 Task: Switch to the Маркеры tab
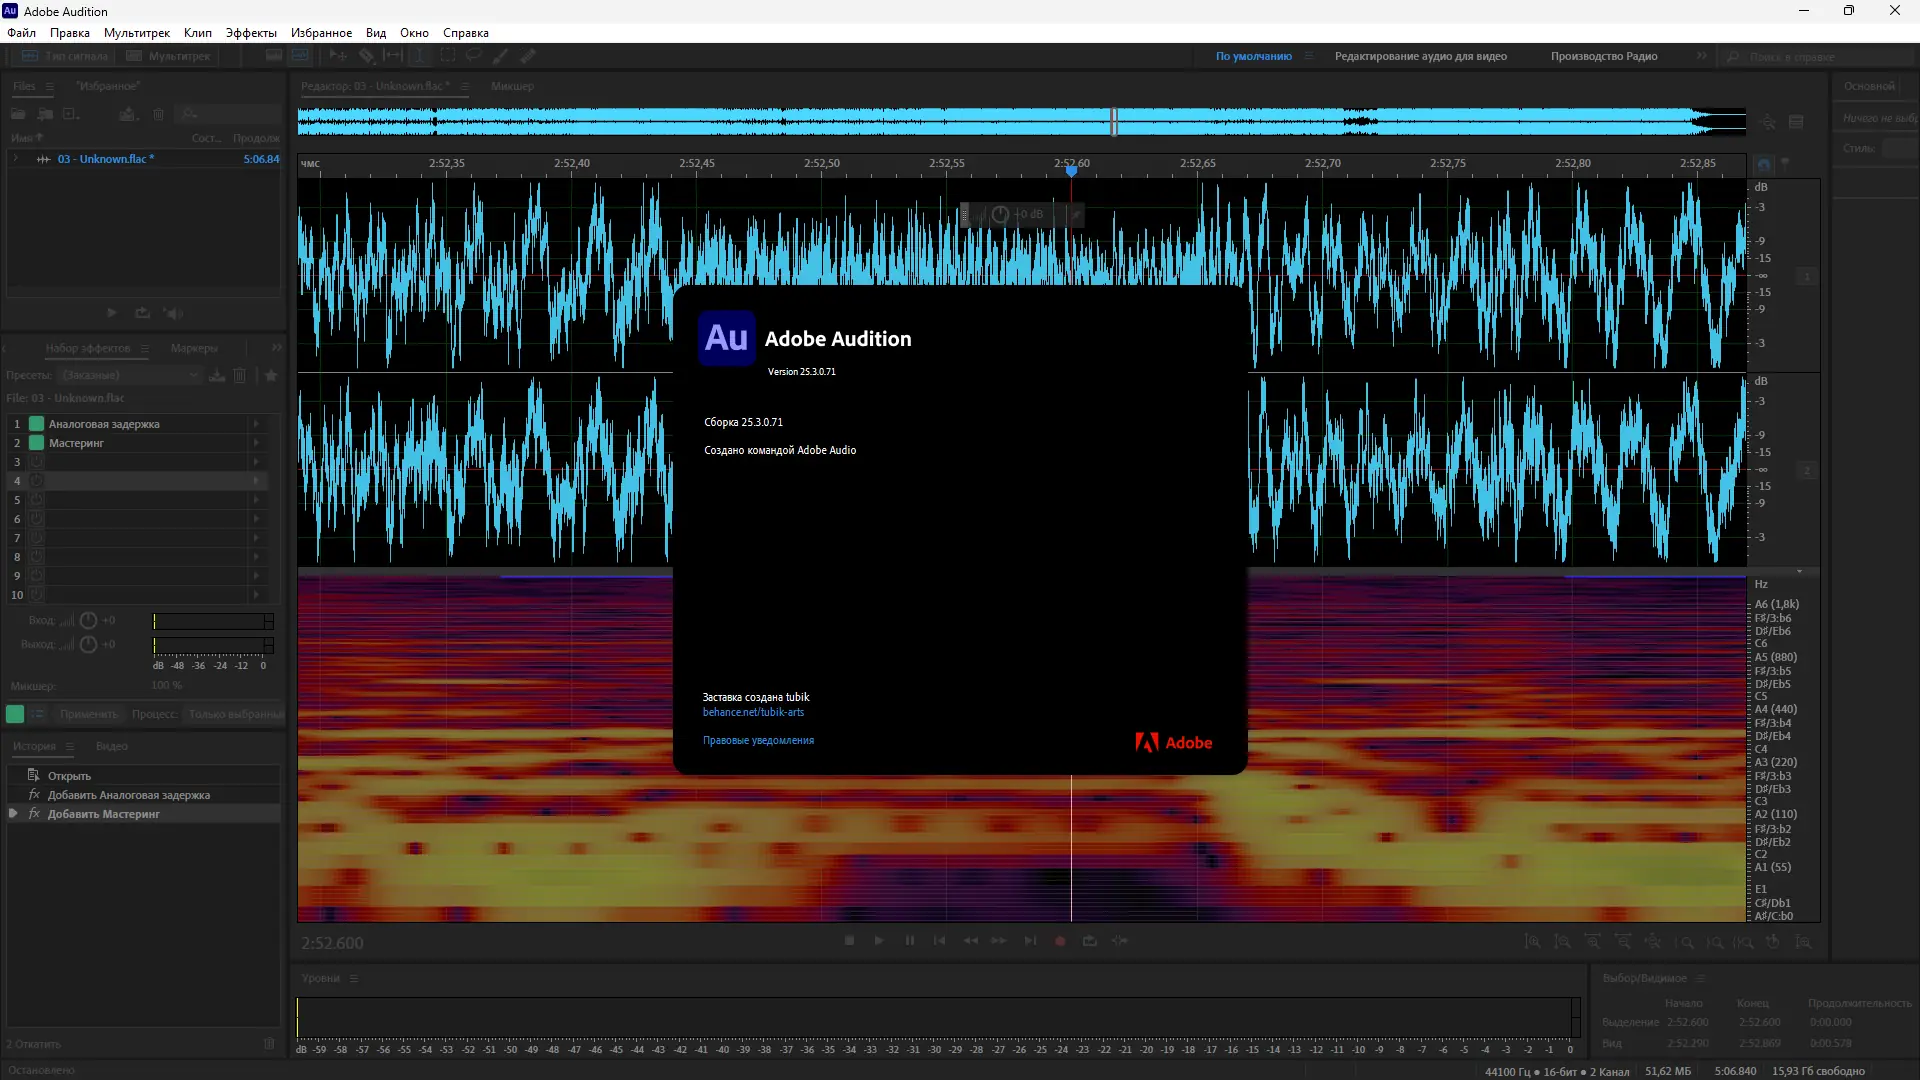(x=194, y=348)
